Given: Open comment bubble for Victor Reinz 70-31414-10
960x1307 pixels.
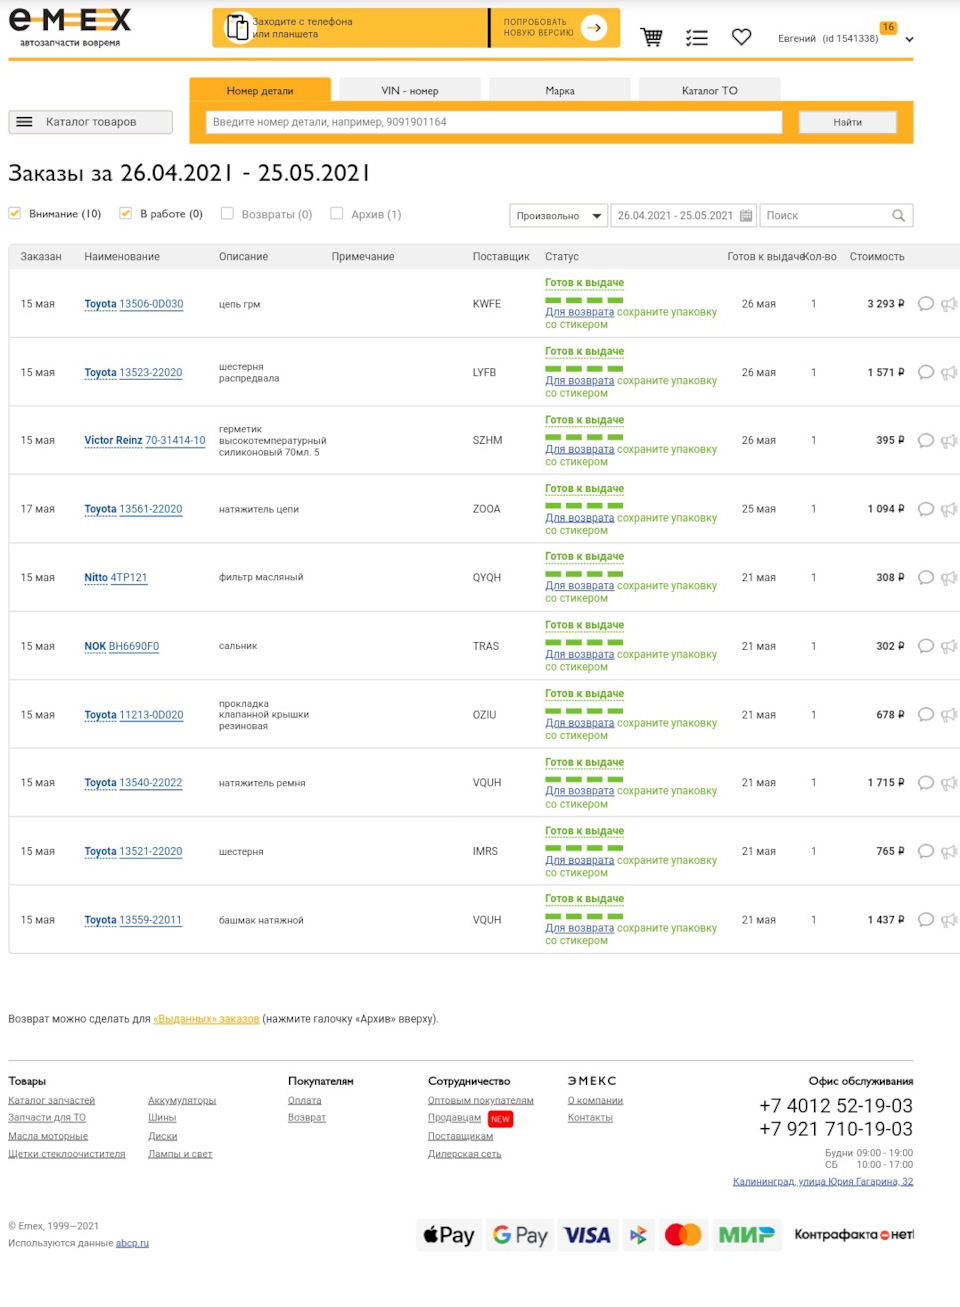Looking at the screenshot, I should pyautogui.click(x=926, y=441).
